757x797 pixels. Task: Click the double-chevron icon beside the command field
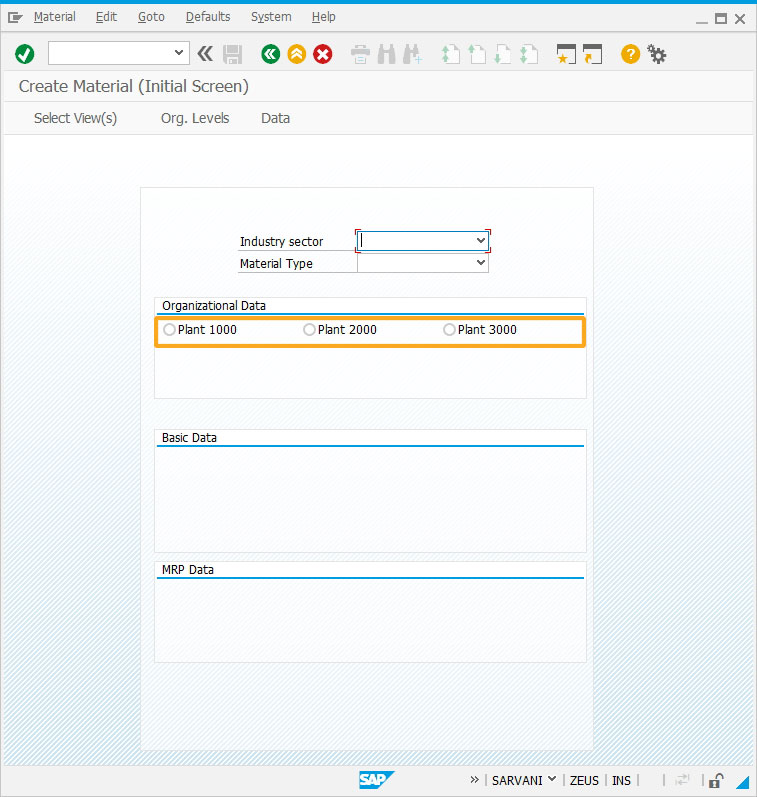click(x=205, y=54)
